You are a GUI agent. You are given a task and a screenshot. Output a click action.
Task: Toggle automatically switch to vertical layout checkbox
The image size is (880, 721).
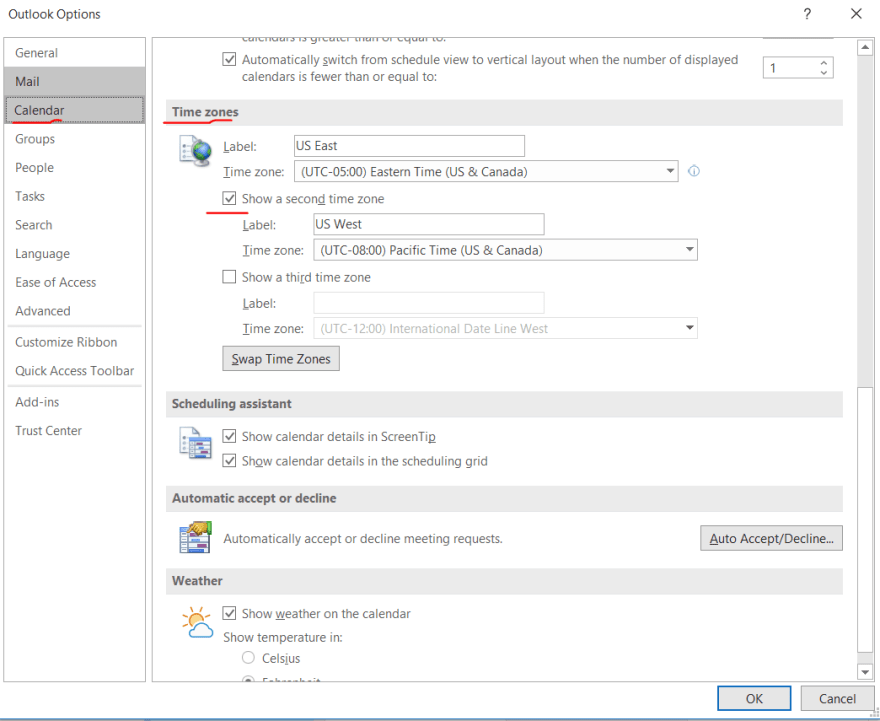pos(229,59)
